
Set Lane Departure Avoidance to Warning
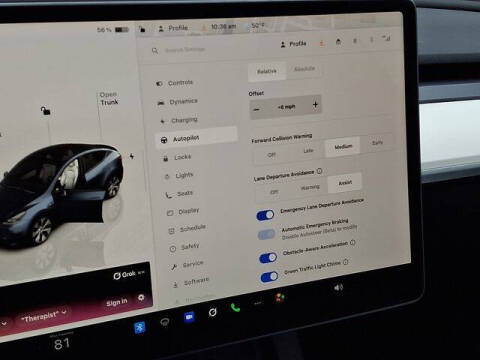tap(310, 188)
